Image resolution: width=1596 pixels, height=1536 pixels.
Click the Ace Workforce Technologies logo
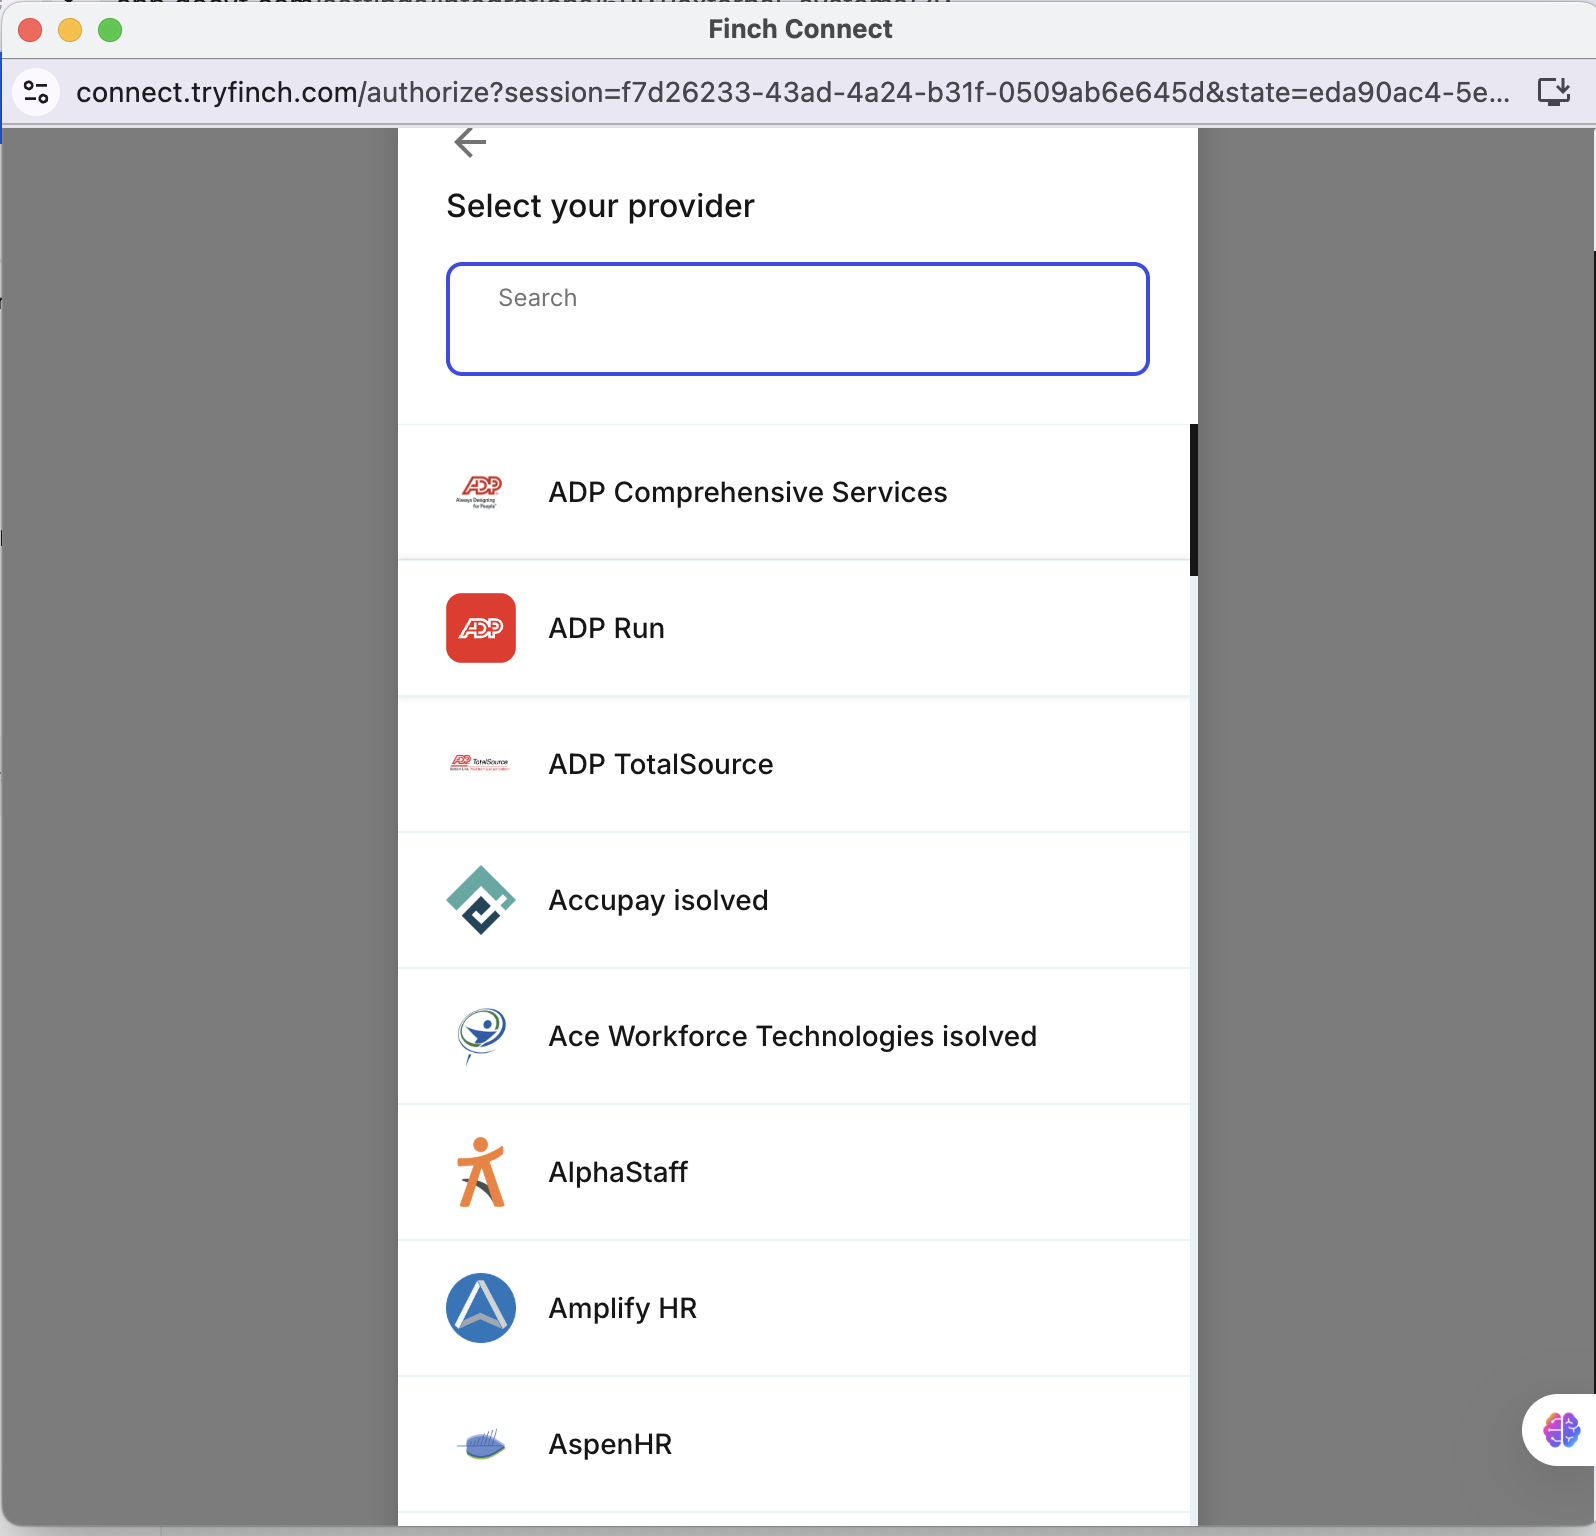pyautogui.click(x=480, y=1036)
